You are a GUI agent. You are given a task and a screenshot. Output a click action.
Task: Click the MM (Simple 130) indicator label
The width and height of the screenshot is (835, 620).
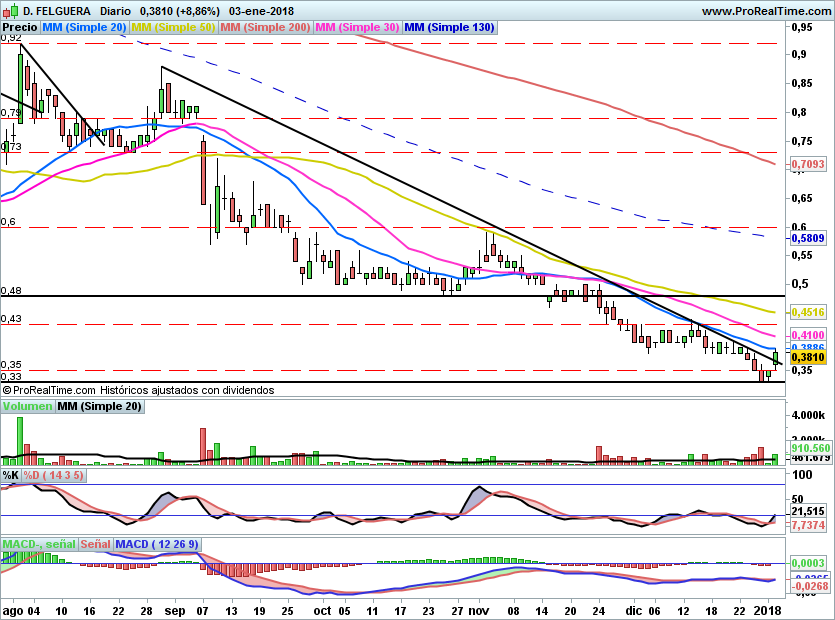[x=449, y=28]
